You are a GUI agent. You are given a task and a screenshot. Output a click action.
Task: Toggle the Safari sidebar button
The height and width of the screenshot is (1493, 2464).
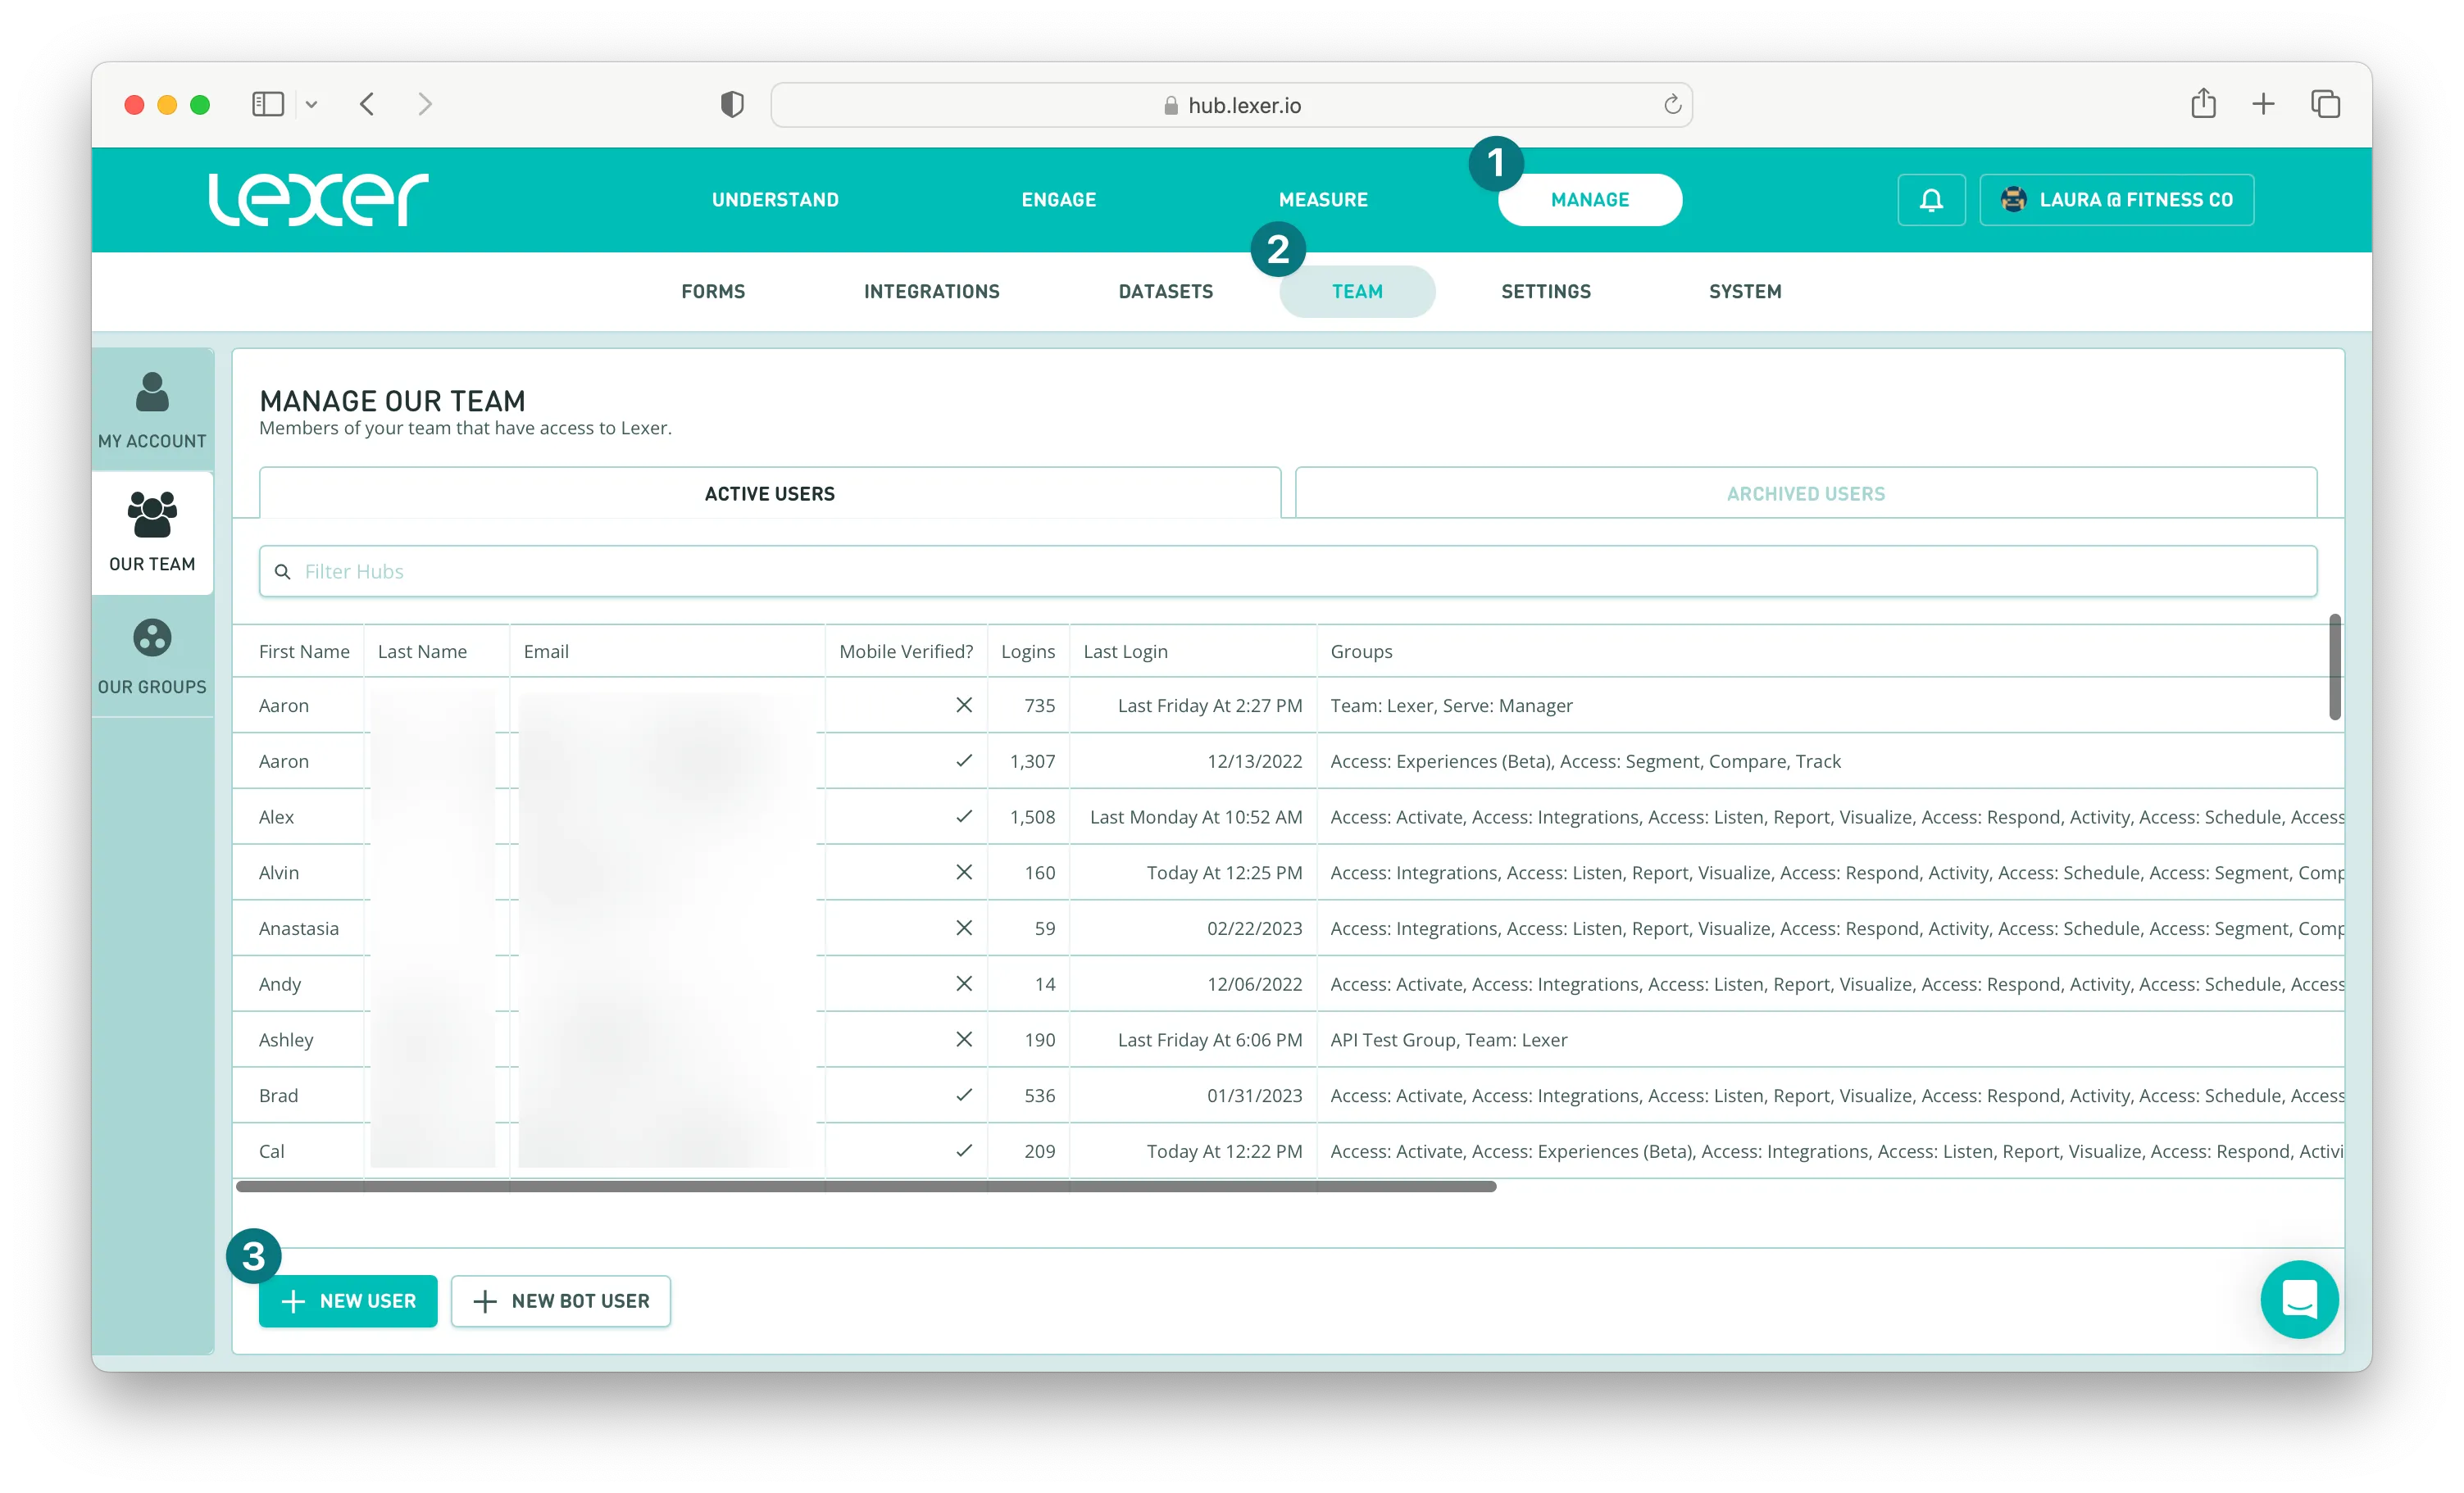pyautogui.click(x=268, y=104)
